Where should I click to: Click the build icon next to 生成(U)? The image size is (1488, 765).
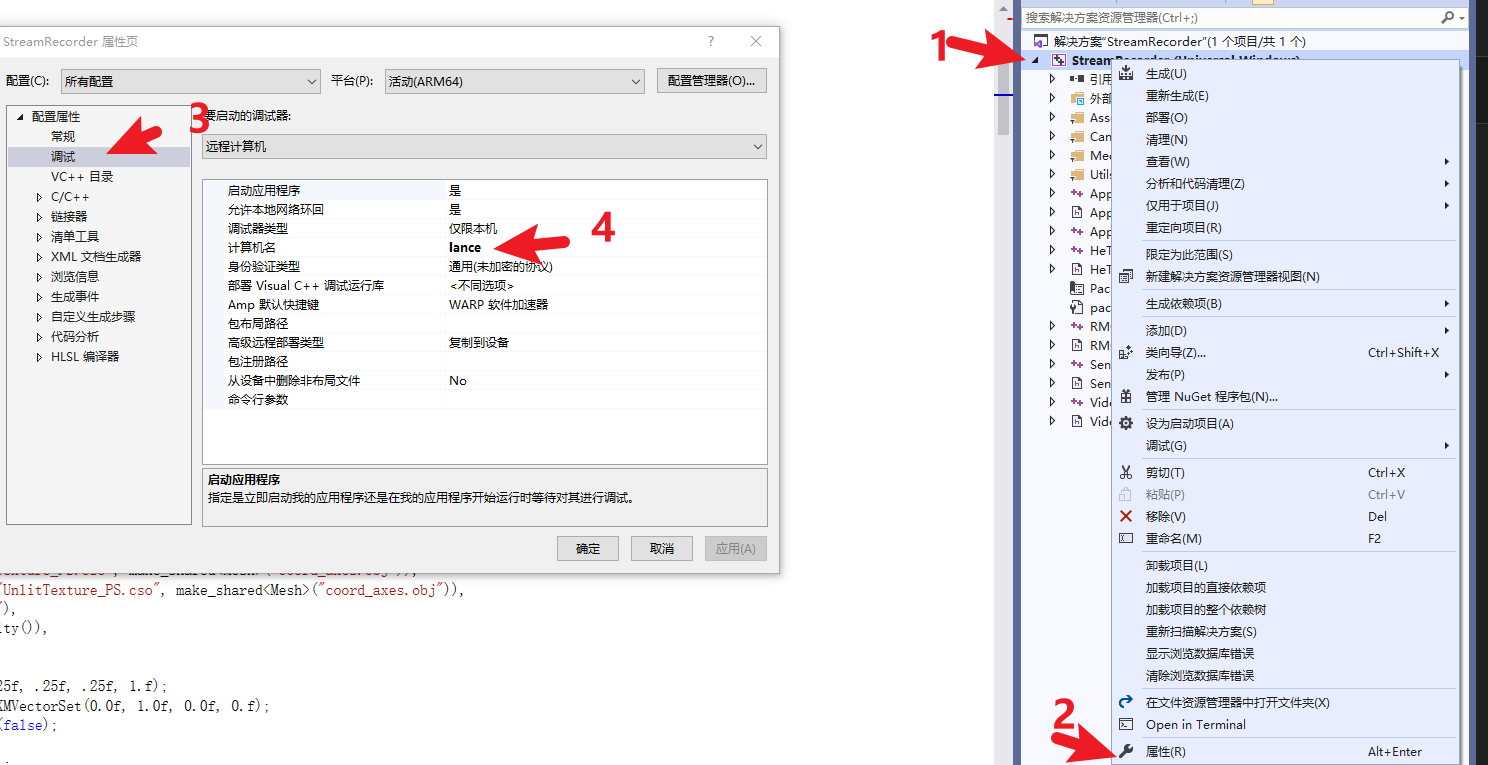(x=1126, y=74)
